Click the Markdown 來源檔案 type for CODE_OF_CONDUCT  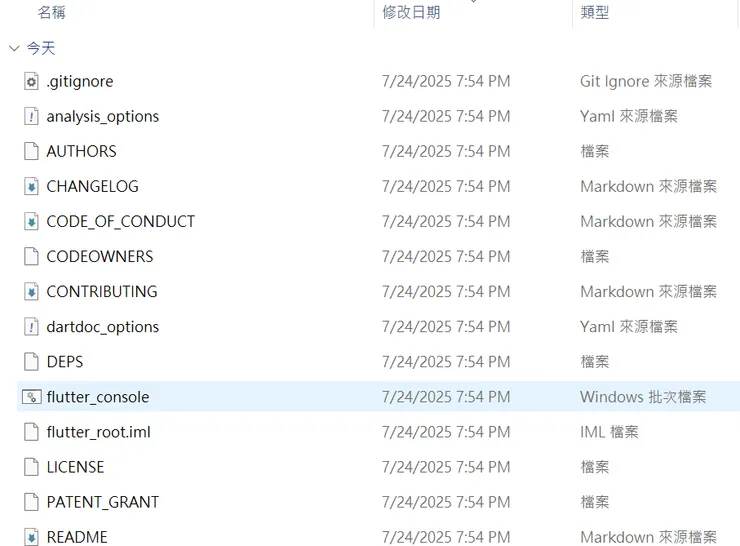pyautogui.click(x=648, y=221)
